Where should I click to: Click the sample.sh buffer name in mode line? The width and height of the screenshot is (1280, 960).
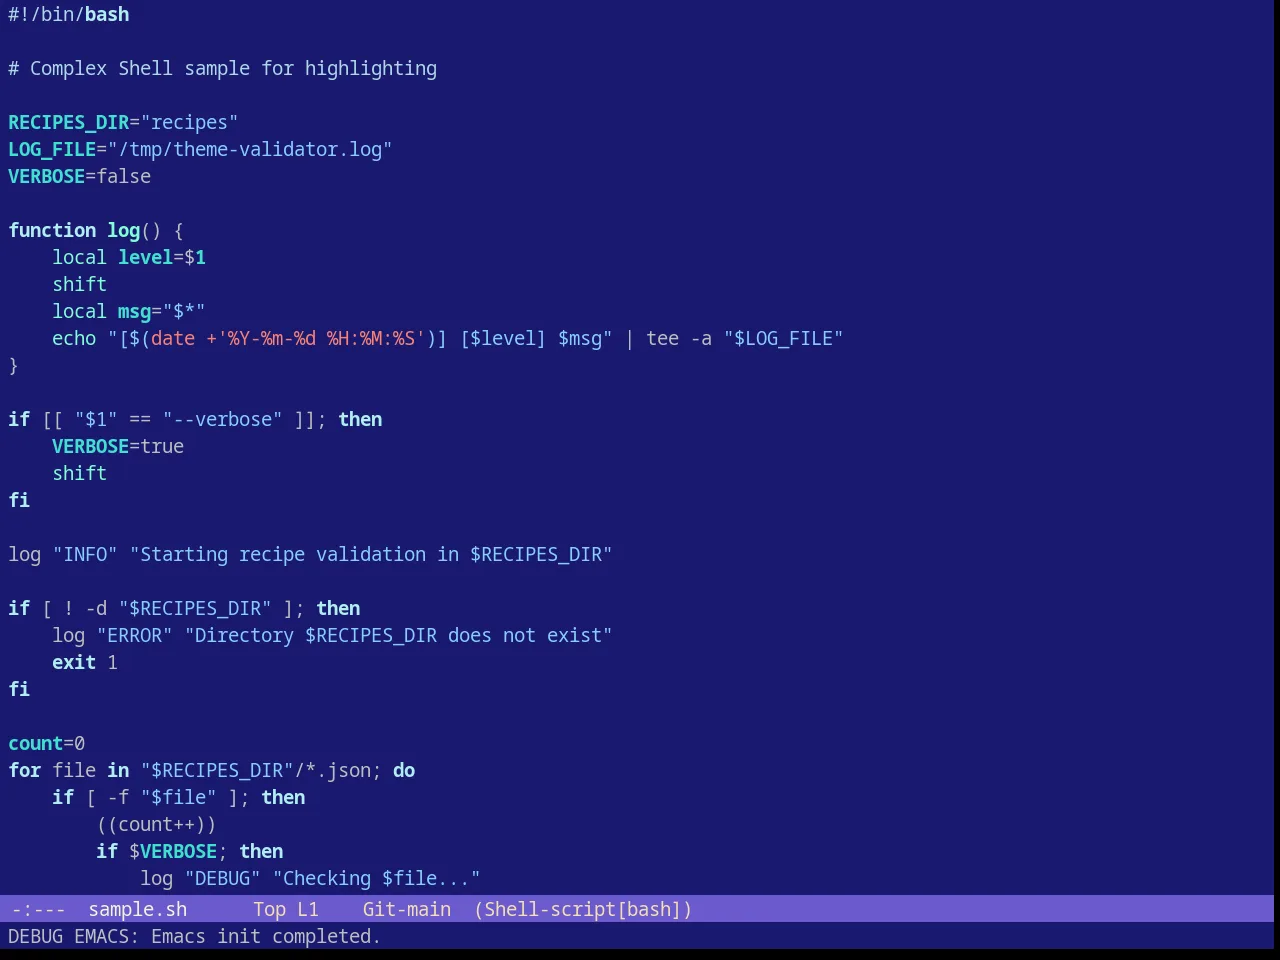click(138, 909)
